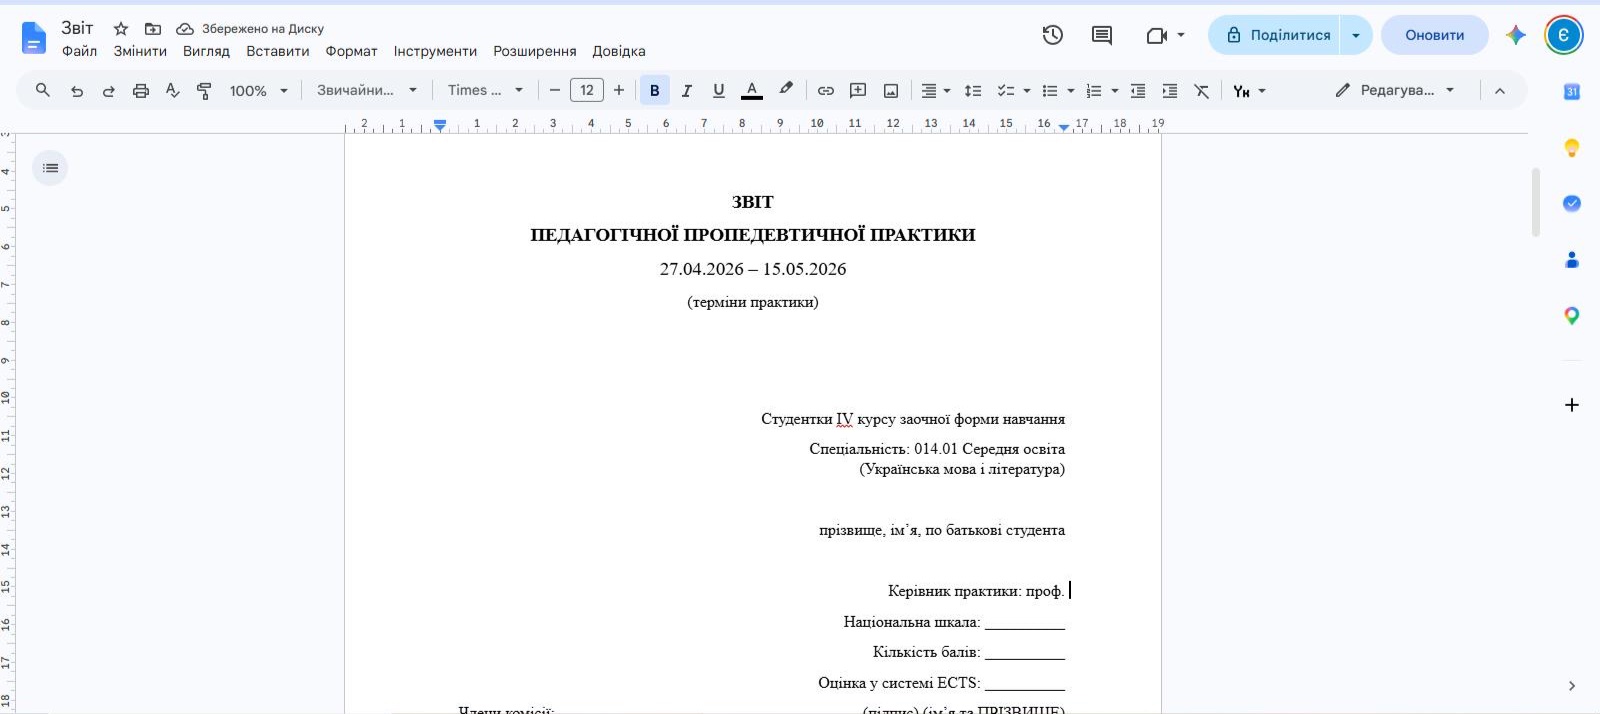The width and height of the screenshot is (1600, 714).
Task: Open the Формат menu
Action: [351, 51]
